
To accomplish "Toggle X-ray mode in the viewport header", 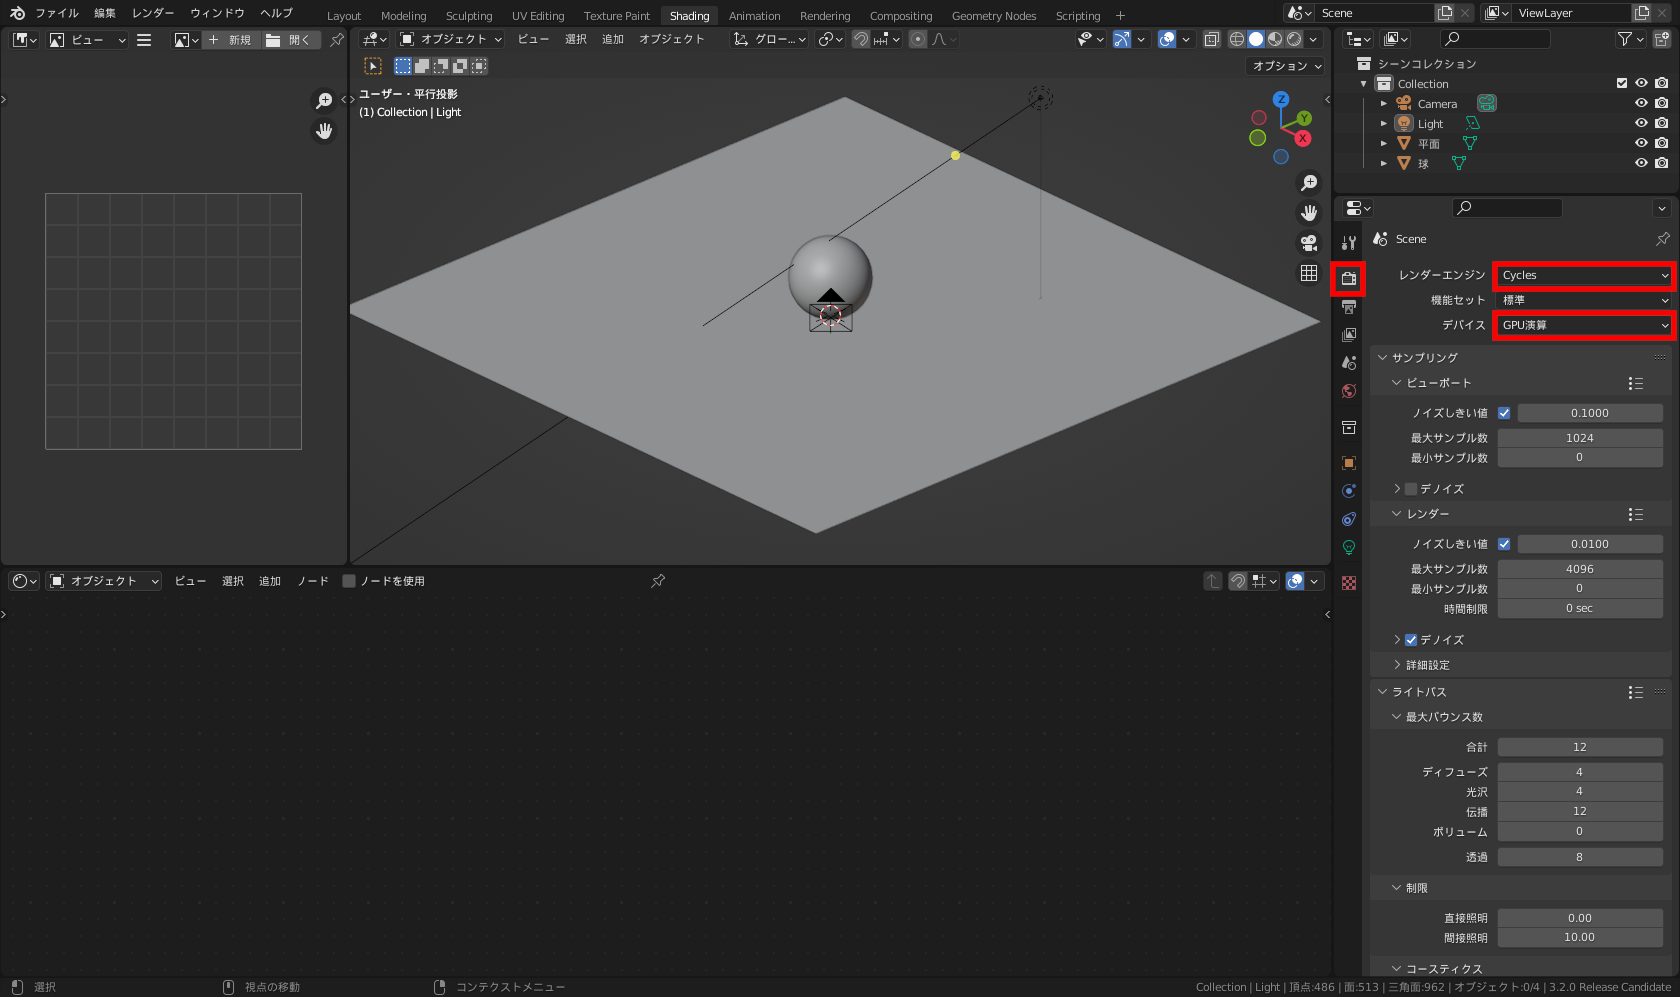I will point(1211,39).
